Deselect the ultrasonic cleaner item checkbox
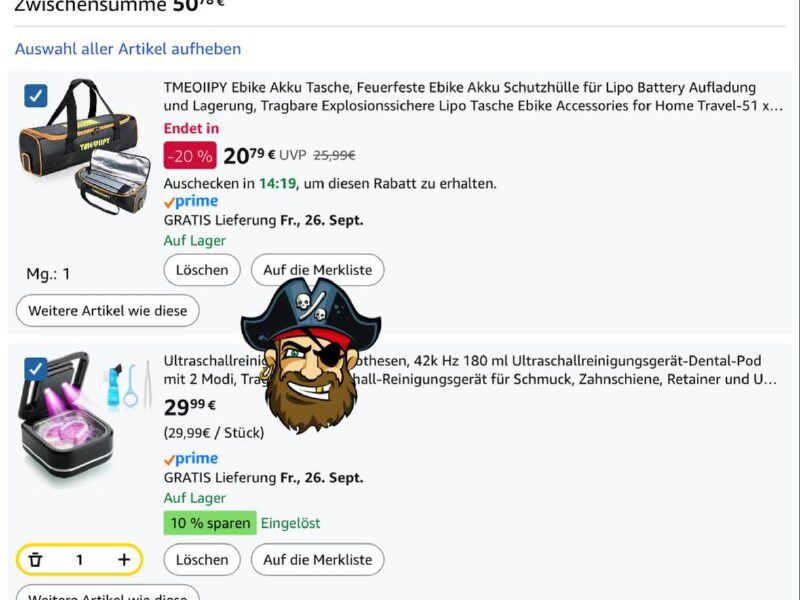Screen dimensions: 800x600 point(36,369)
